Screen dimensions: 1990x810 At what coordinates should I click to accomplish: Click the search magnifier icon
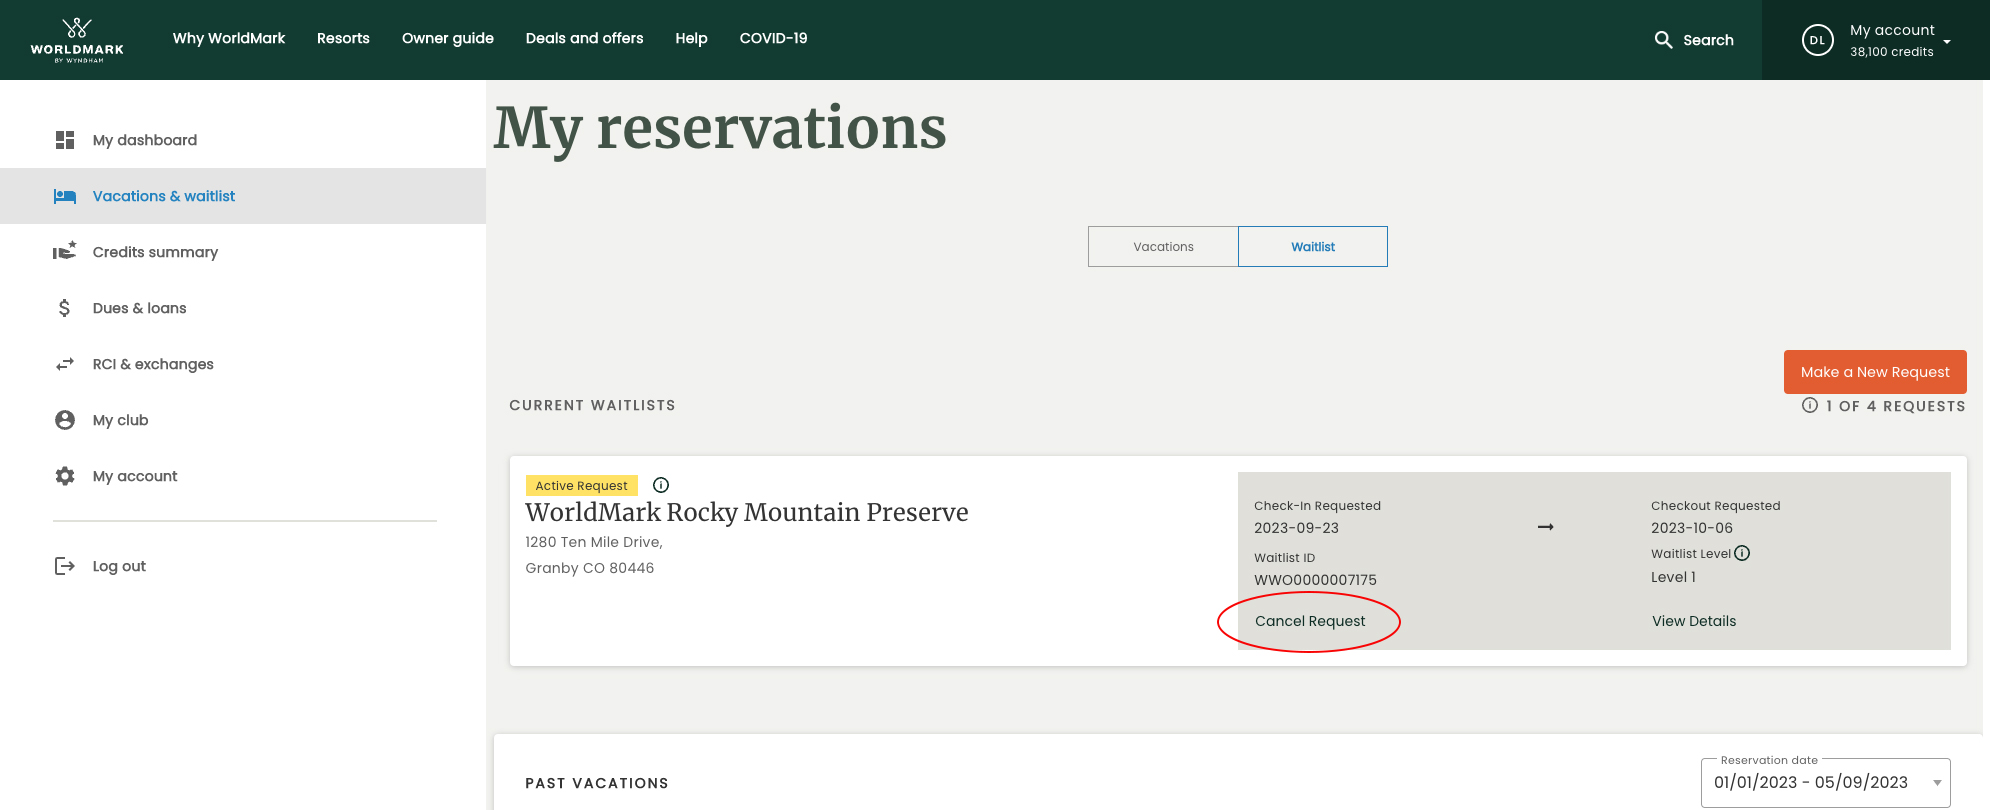(x=1663, y=40)
